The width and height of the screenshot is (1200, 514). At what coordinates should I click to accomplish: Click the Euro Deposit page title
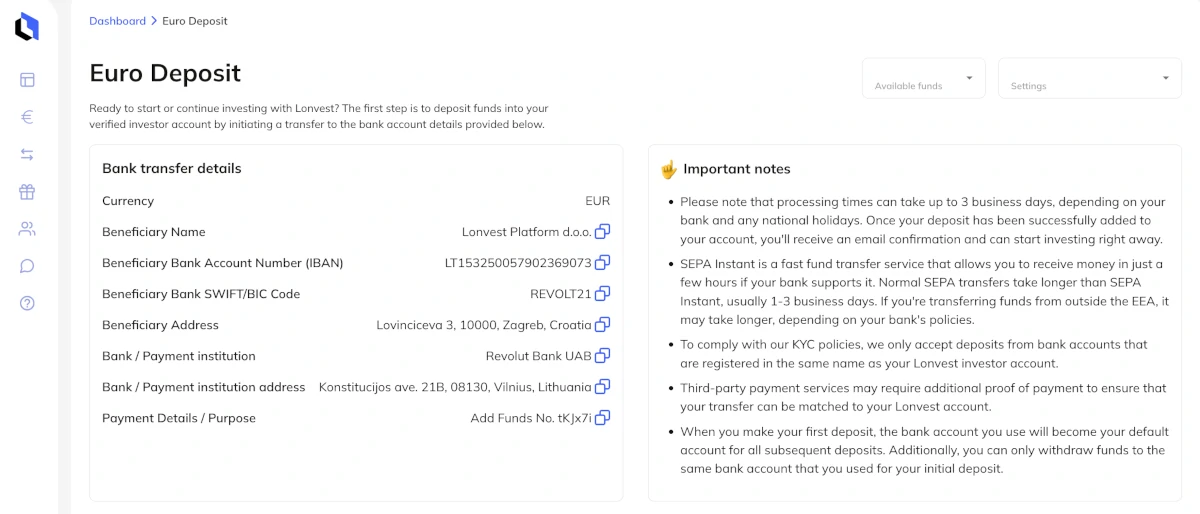[x=165, y=74]
